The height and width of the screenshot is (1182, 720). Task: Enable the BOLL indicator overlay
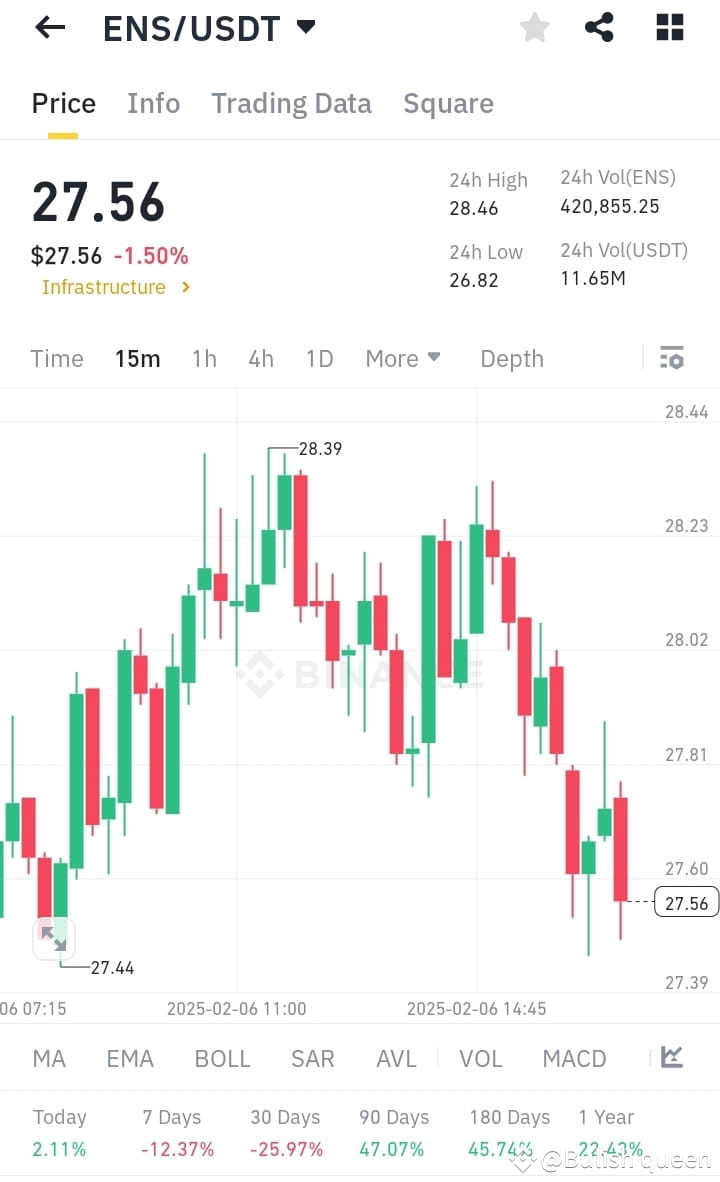222,1058
